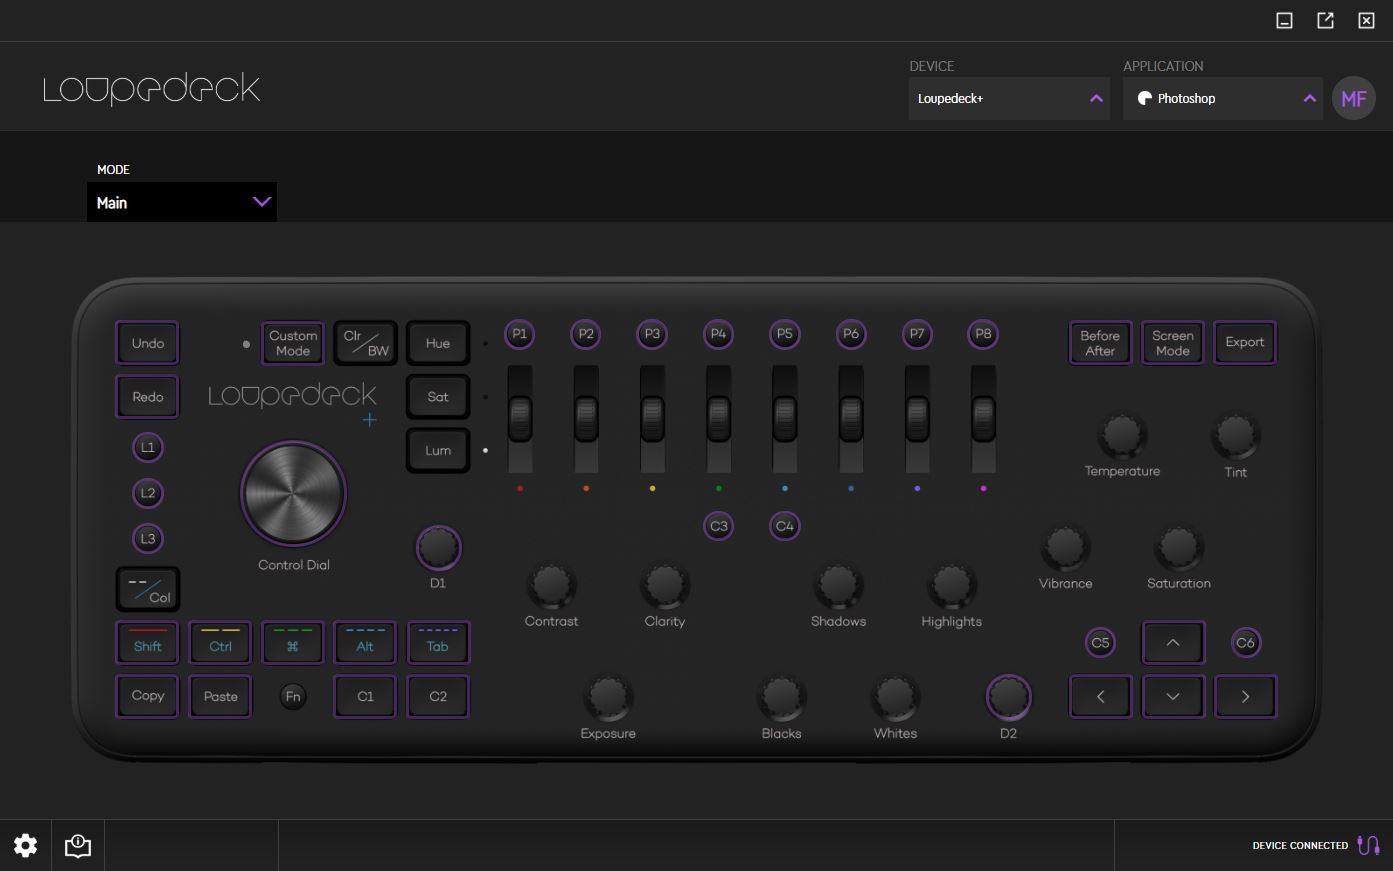The height and width of the screenshot is (871, 1393).
Task: Click the Undo key
Action: pyautogui.click(x=148, y=343)
